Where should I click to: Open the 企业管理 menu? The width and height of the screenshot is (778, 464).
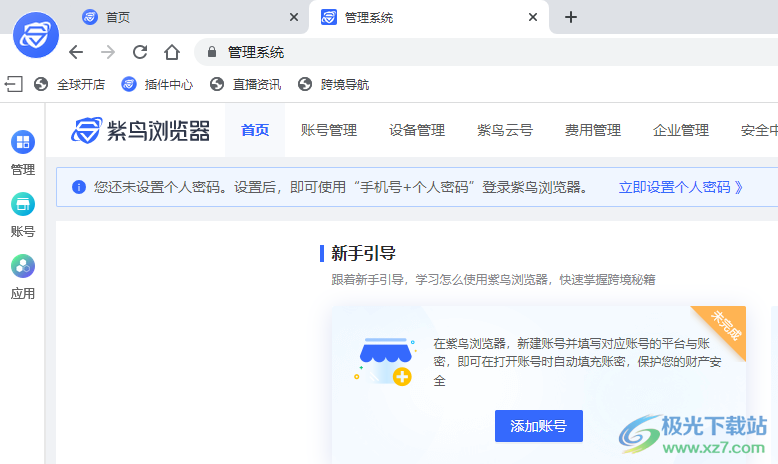681,131
